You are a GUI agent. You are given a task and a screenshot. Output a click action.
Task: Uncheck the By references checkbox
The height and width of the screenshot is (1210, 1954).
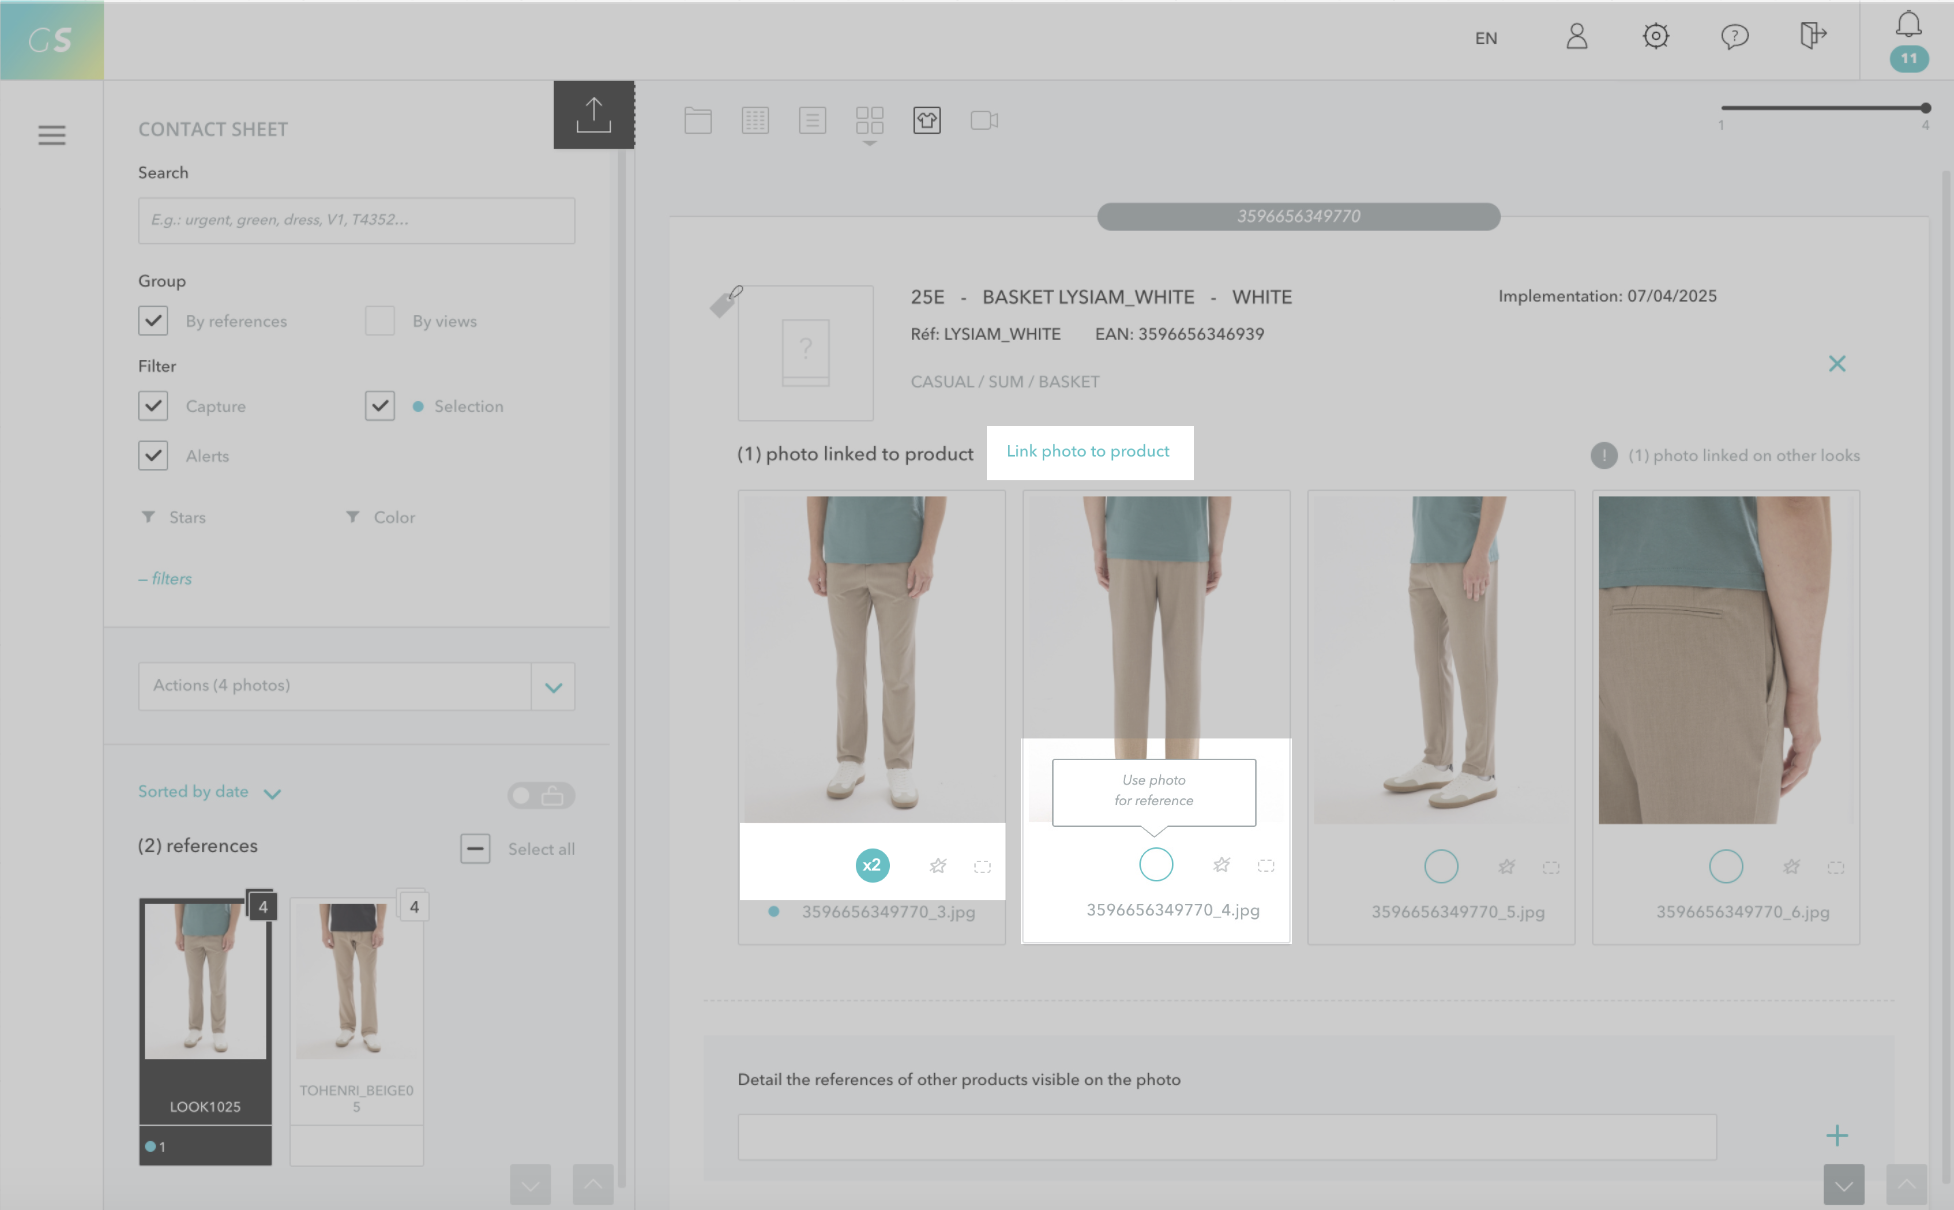[x=153, y=321]
